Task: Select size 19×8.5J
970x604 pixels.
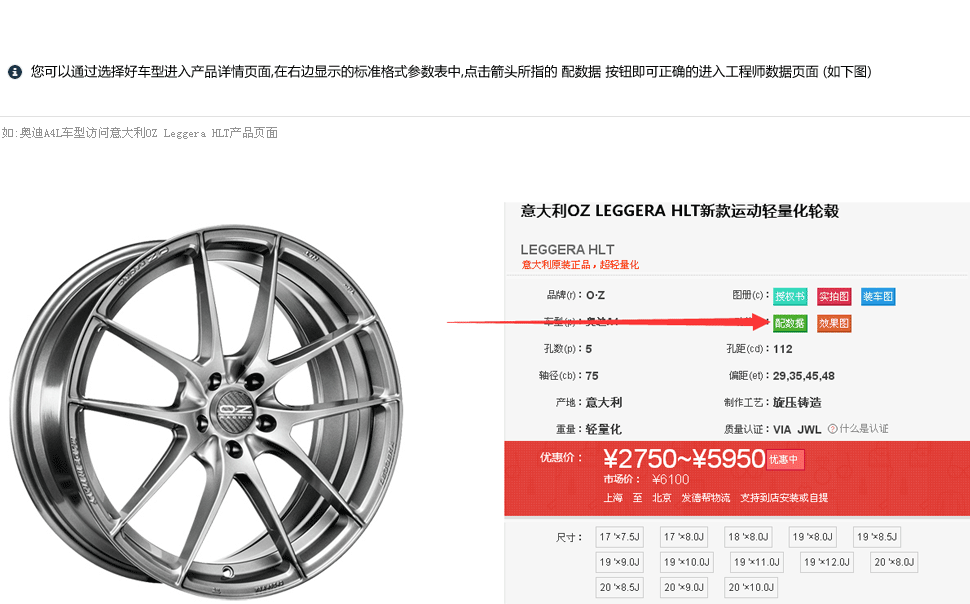Action: pos(877,537)
